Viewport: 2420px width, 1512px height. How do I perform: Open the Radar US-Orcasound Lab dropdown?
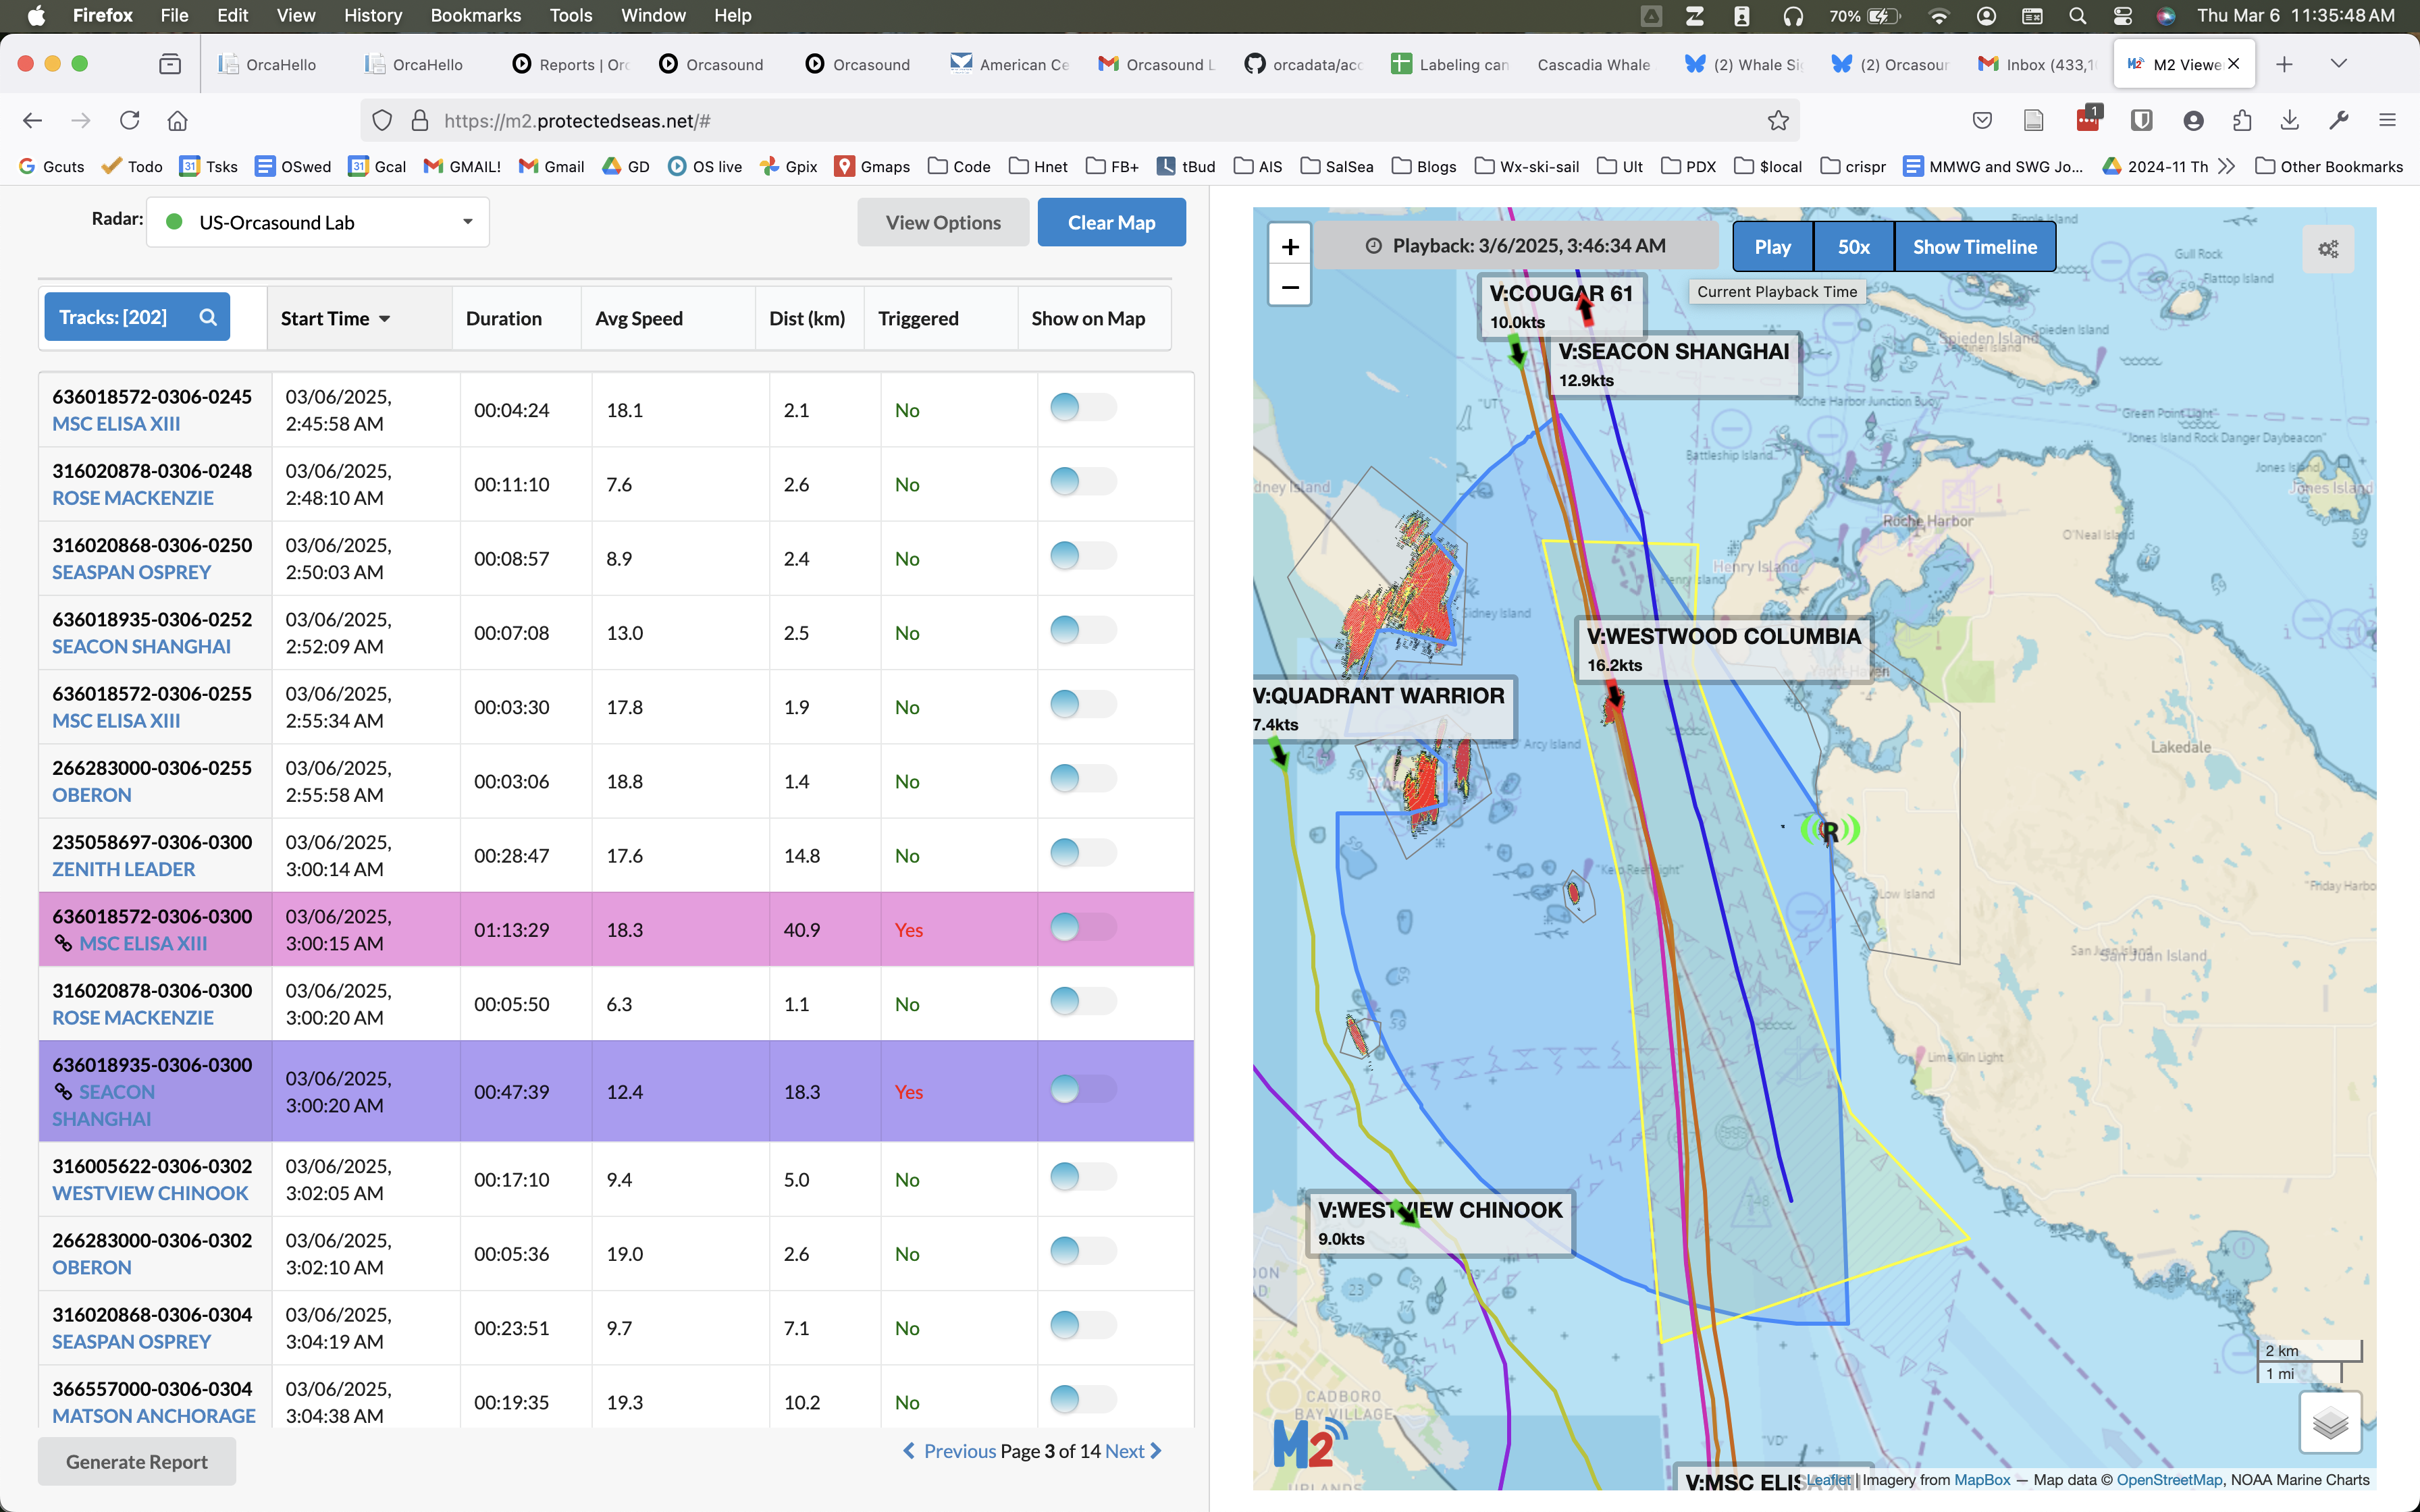point(318,222)
